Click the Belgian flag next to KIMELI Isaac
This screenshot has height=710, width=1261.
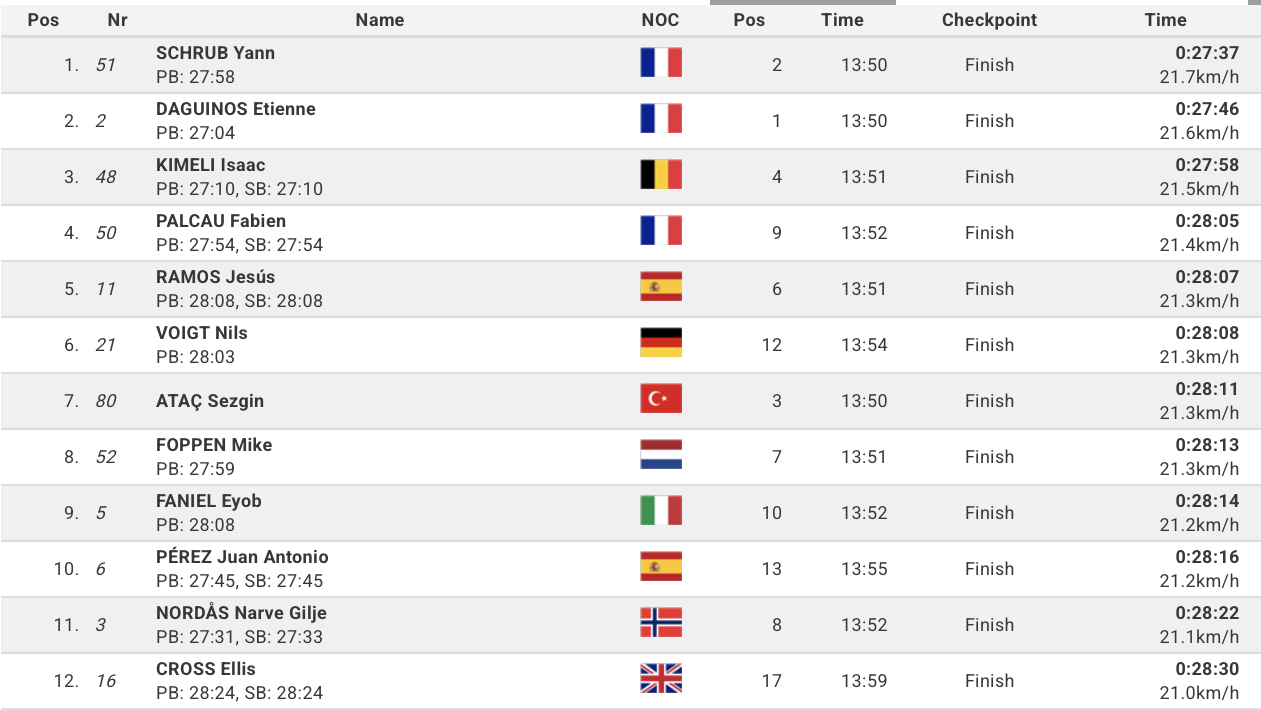click(x=660, y=176)
